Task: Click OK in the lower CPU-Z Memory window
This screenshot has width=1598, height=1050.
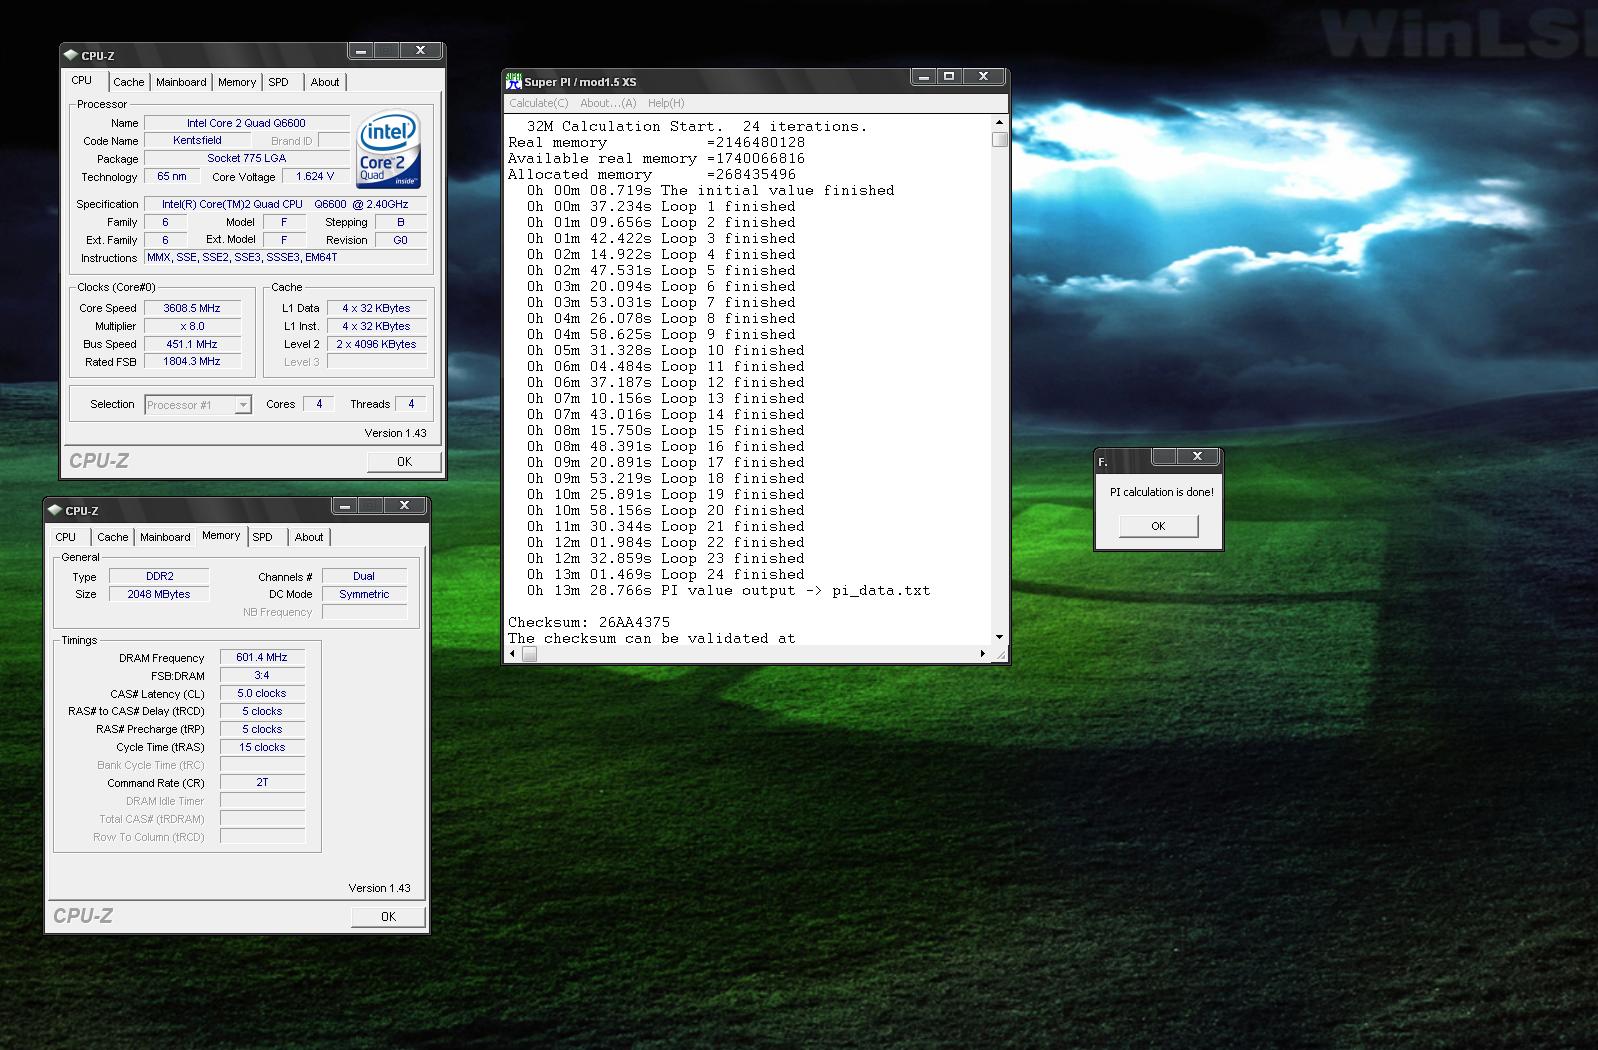Action: (388, 916)
